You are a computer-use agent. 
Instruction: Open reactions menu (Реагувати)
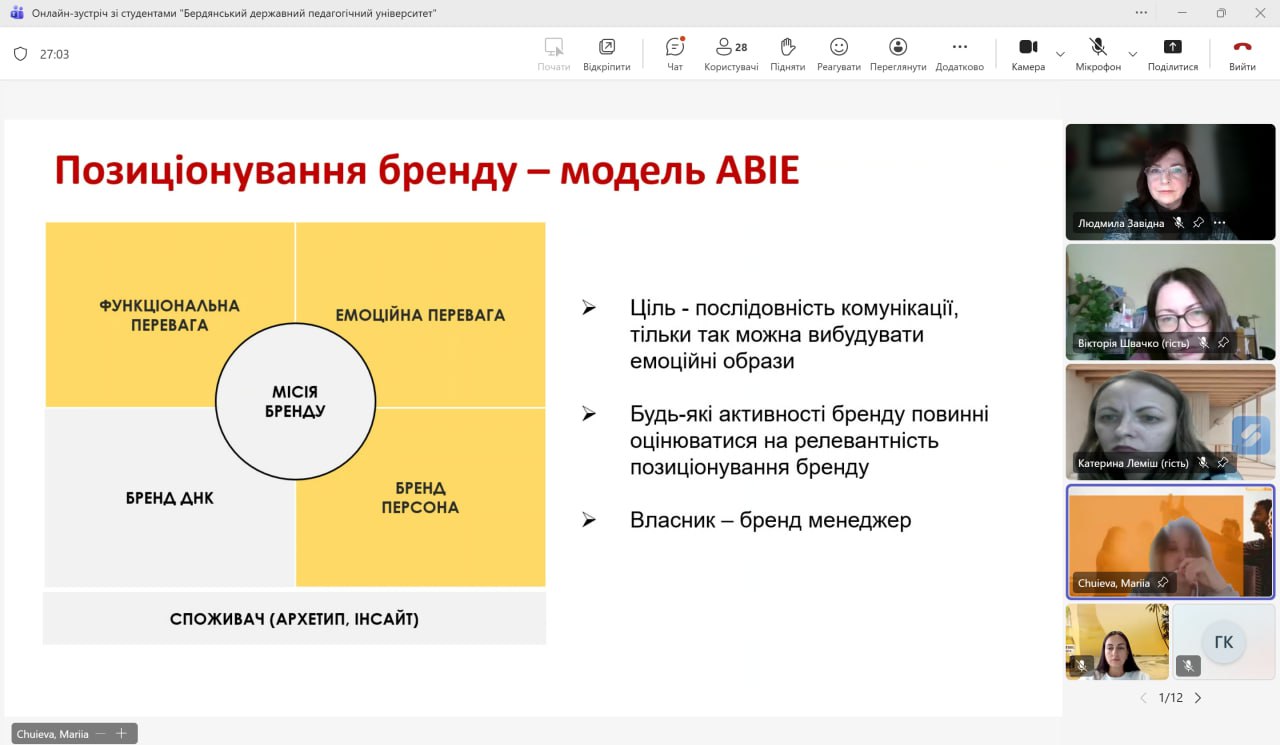click(838, 54)
